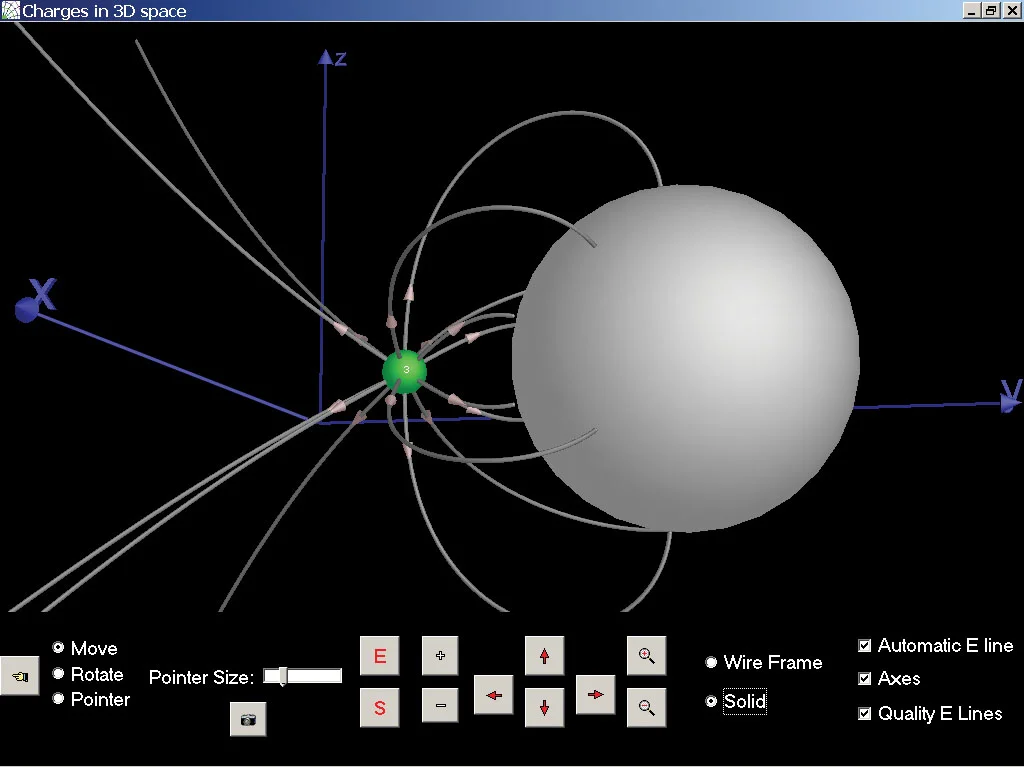Image resolution: width=1024 pixels, height=768 pixels.
Task: Click the red up arrow control
Action: coord(544,655)
